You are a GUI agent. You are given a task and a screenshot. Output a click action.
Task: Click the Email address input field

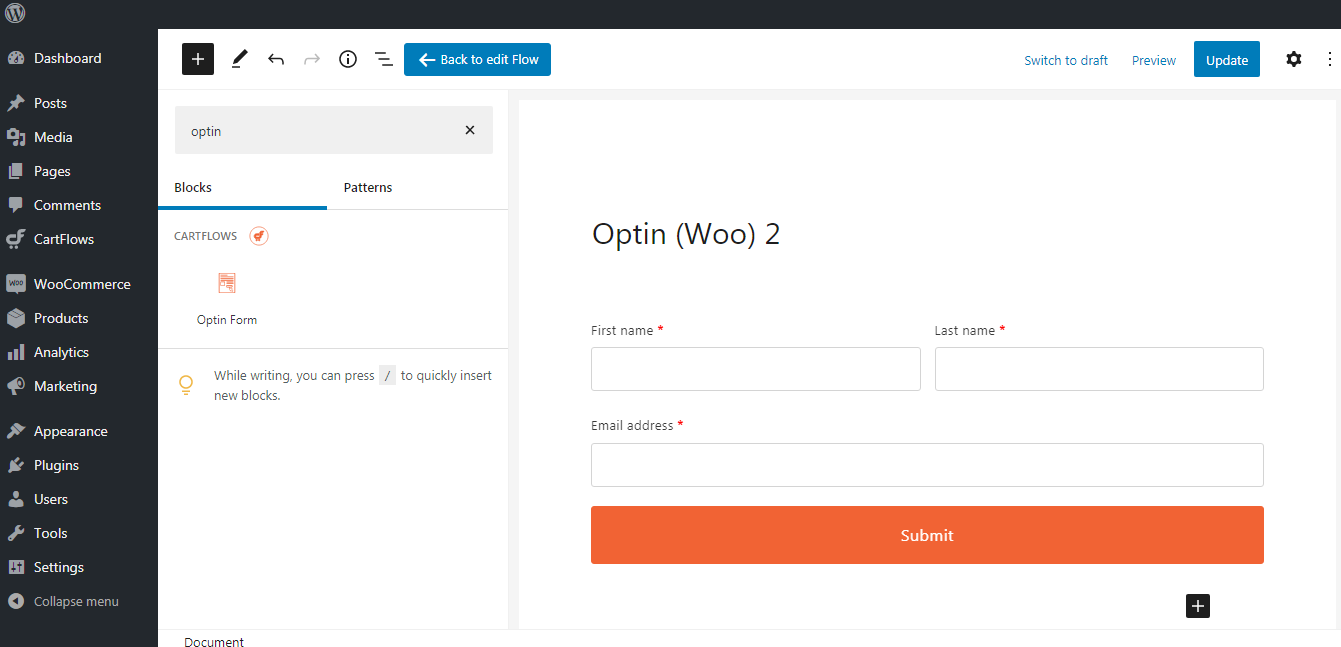[927, 465]
